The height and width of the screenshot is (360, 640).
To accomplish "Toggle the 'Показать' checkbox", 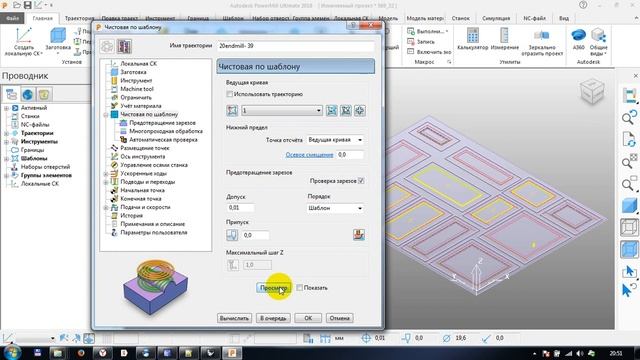I will tap(300, 288).
